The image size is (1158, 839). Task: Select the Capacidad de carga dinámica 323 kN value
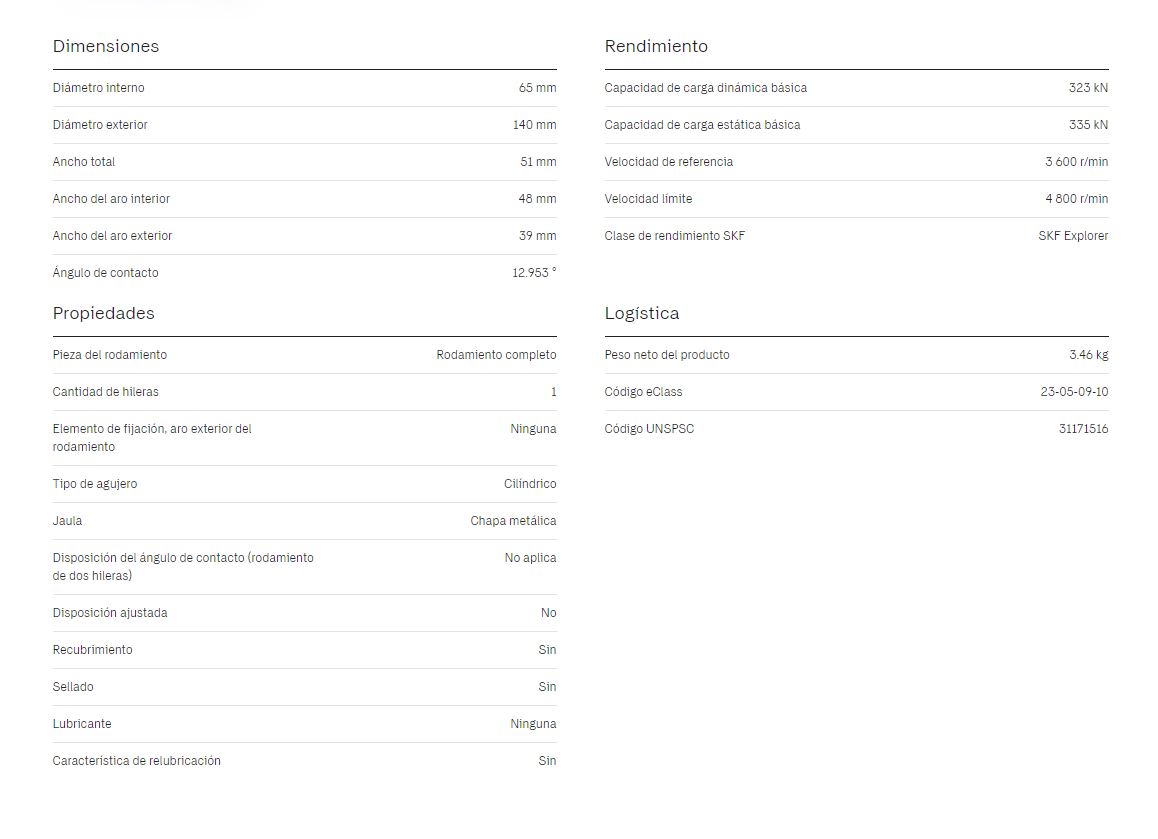coord(1088,88)
